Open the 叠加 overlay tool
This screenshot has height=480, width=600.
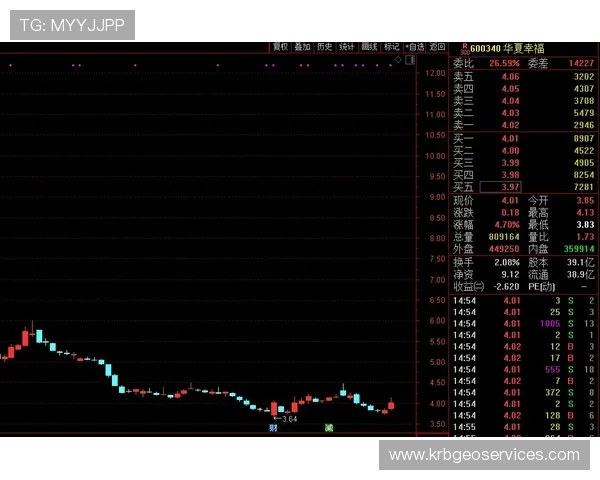[x=302, y=46]
